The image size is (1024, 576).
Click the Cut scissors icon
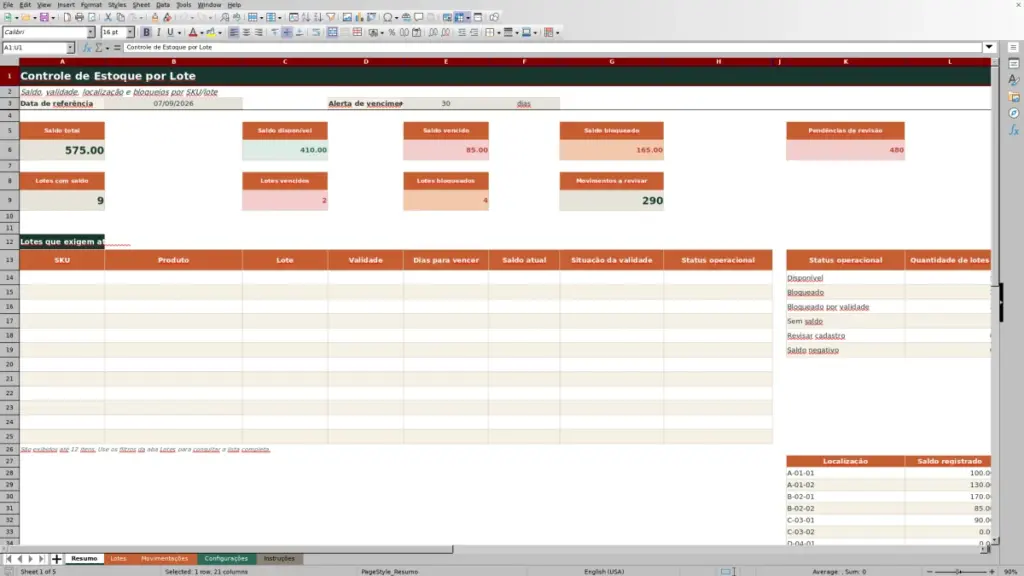[108, 18]
